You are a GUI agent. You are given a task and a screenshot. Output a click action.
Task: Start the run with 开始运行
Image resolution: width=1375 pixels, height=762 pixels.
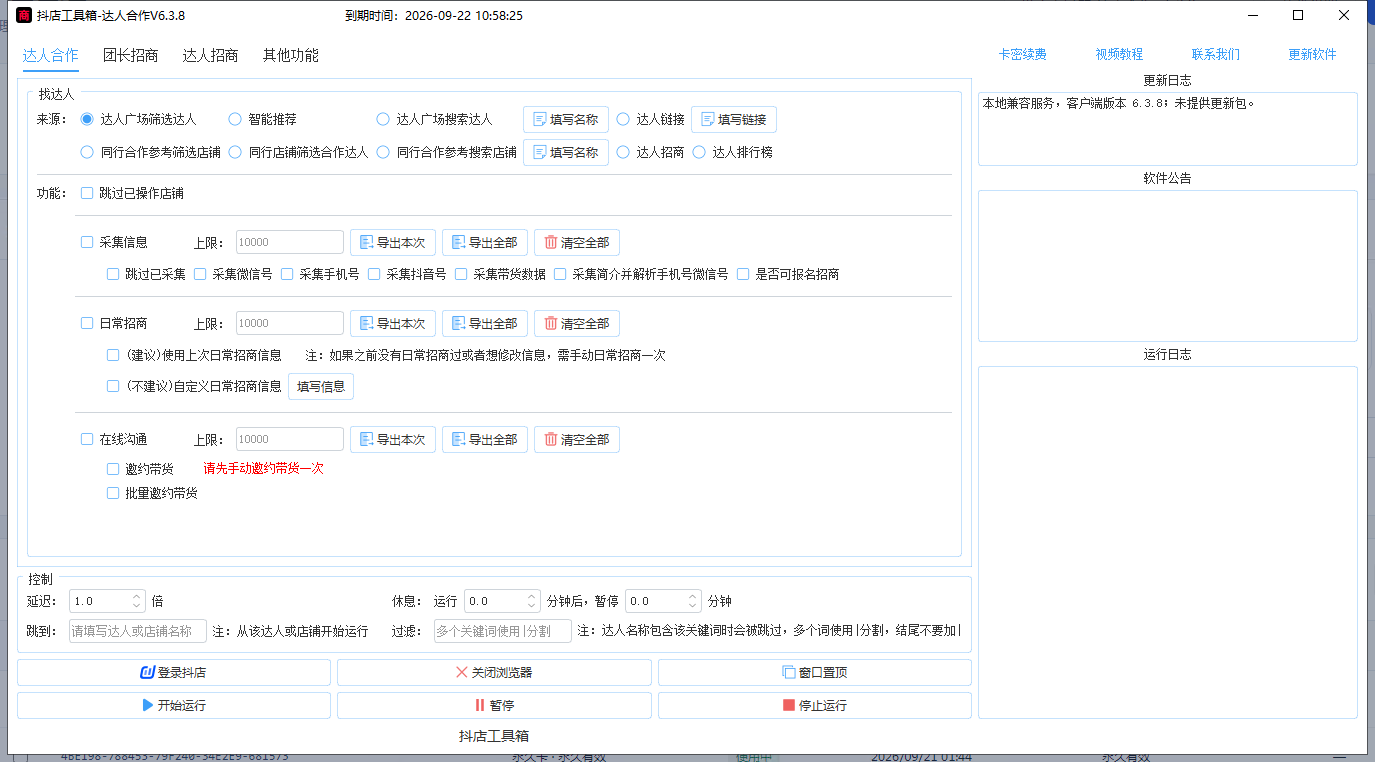point(174,705)
